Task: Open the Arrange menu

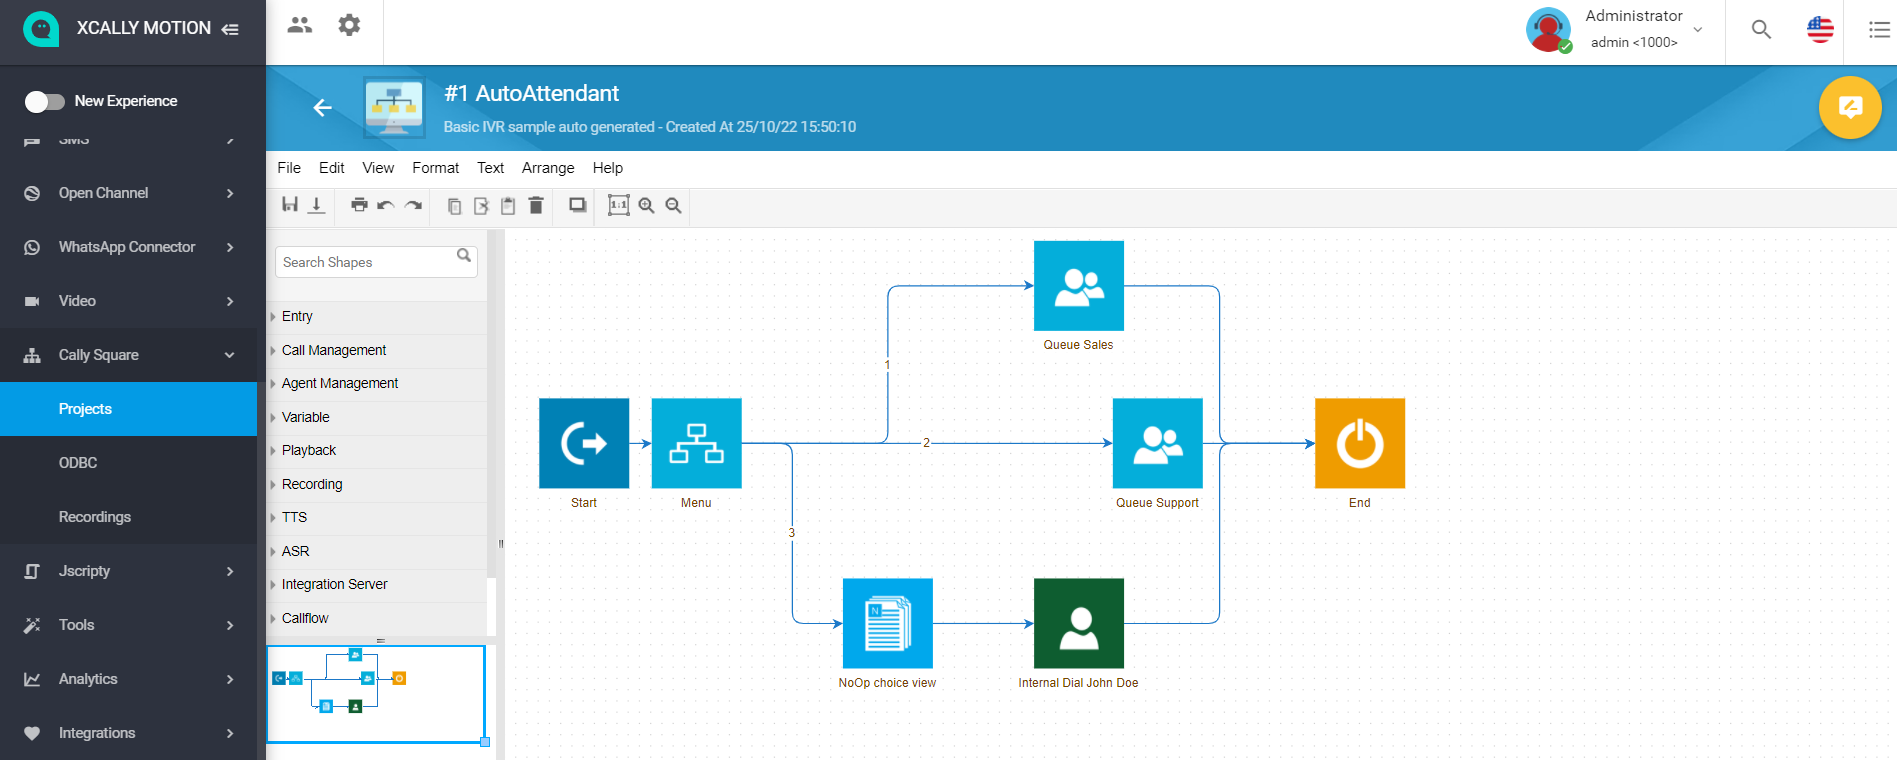Action: (548, 168)
